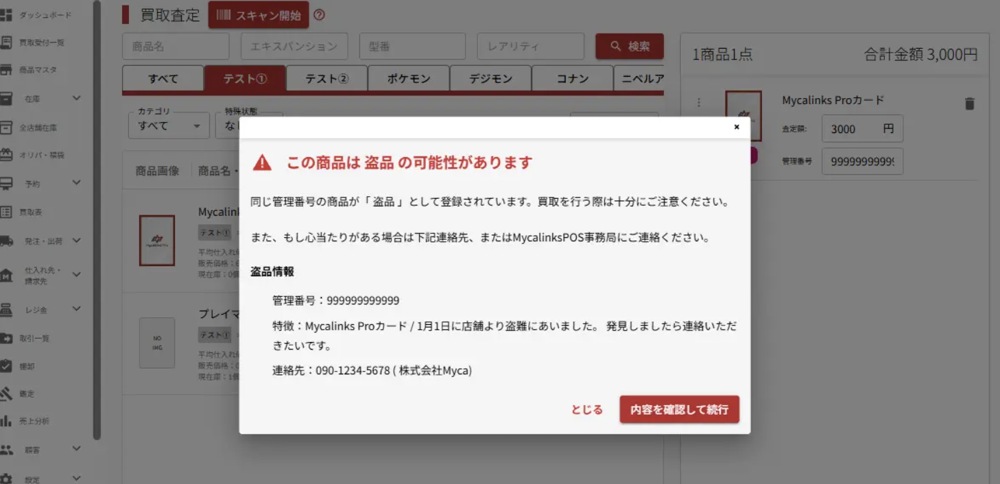Image resolution: width=1000 pixels, height=484 pixels.
Task: Click the 連絡先:090-1234-5678 line in dialog
Action: tap(372, 370)
